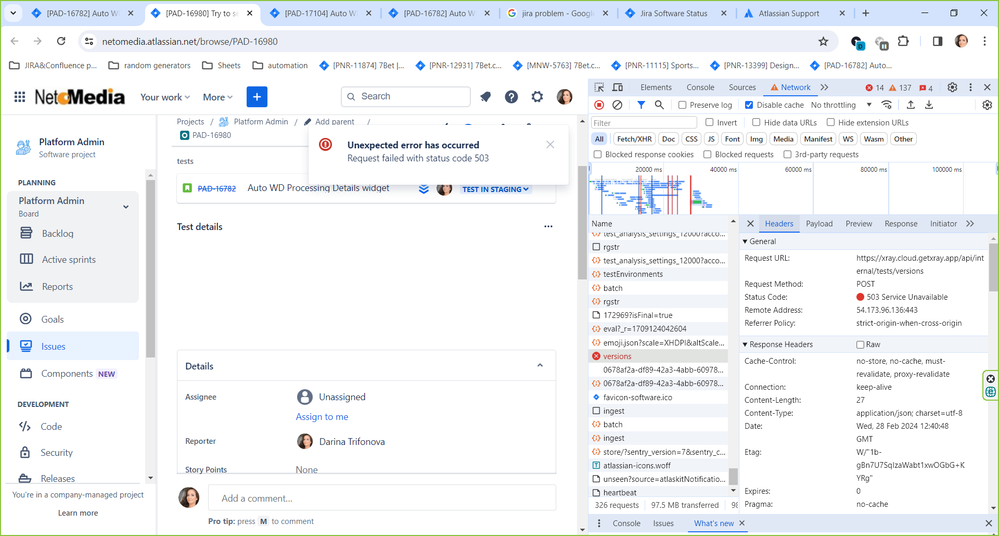Screen dimensions: 999x536
Task: Reload the page in Chrome
Action: point(61,41)
